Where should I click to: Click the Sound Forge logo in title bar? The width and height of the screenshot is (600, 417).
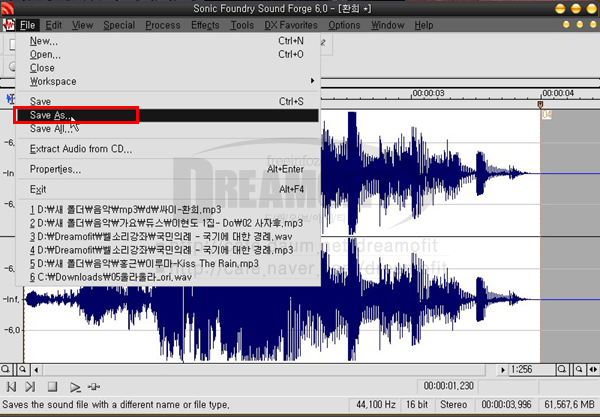click(7, 8)
